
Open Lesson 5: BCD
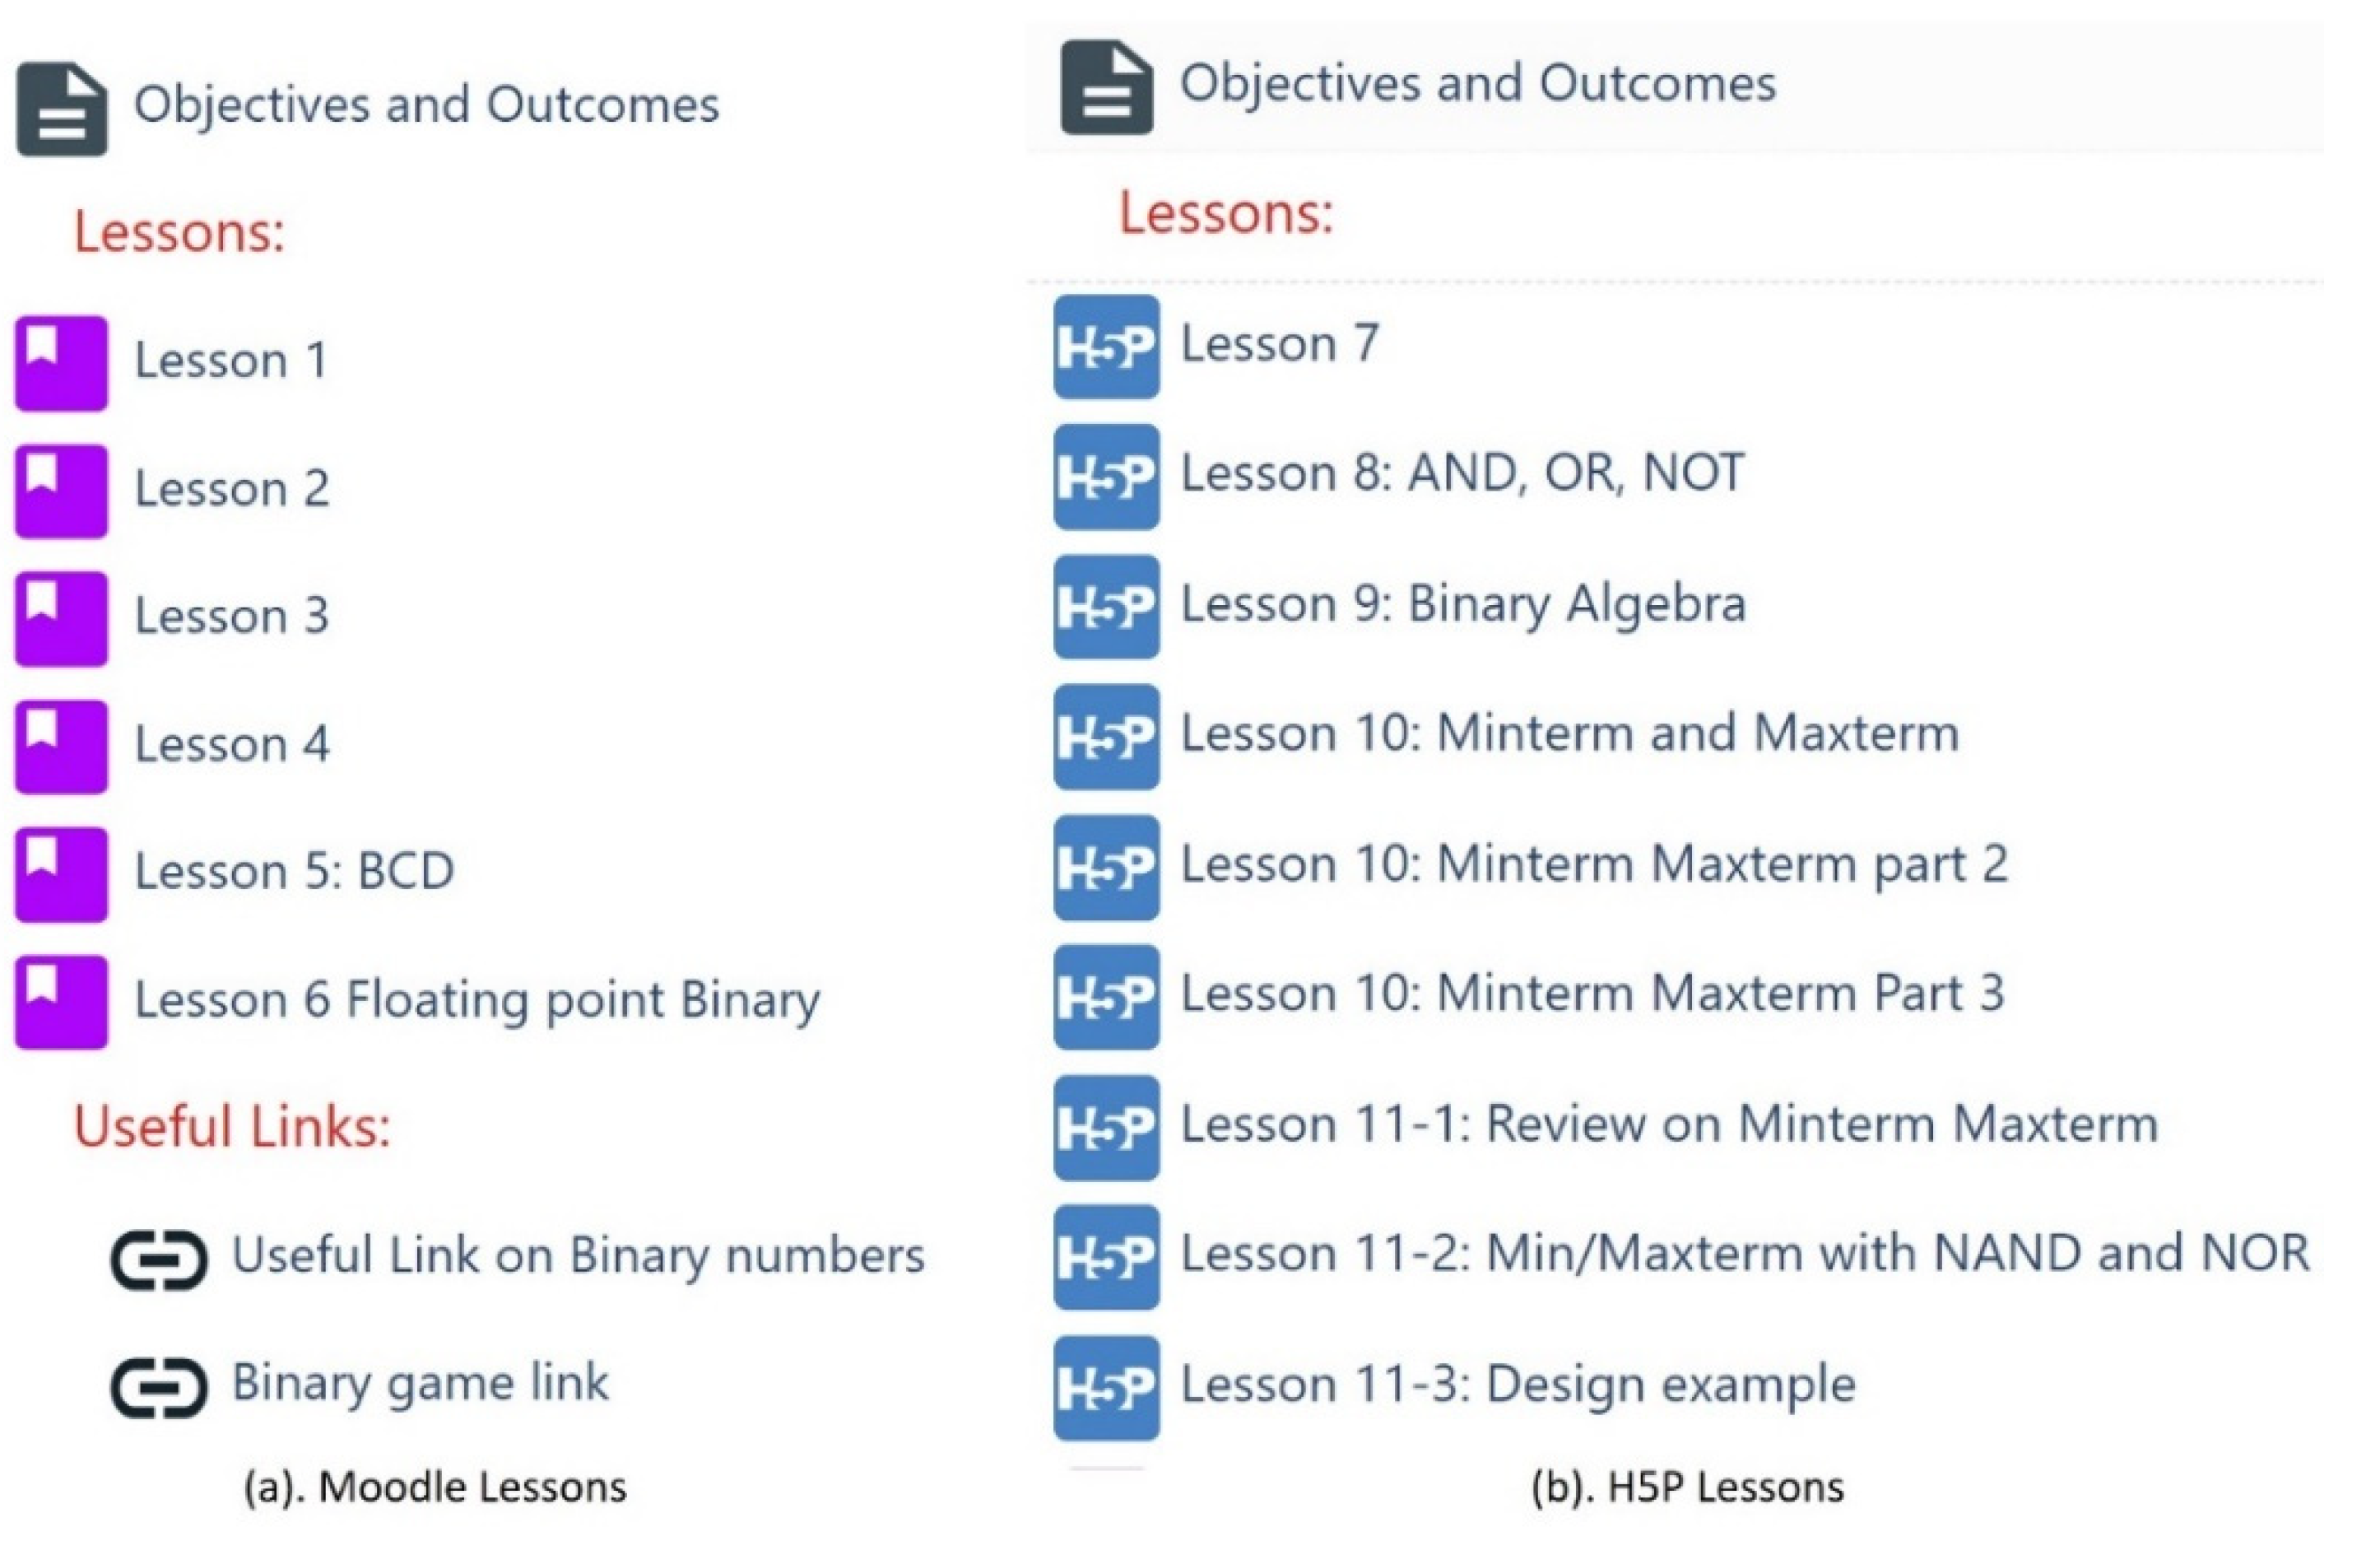click(294, 872)
